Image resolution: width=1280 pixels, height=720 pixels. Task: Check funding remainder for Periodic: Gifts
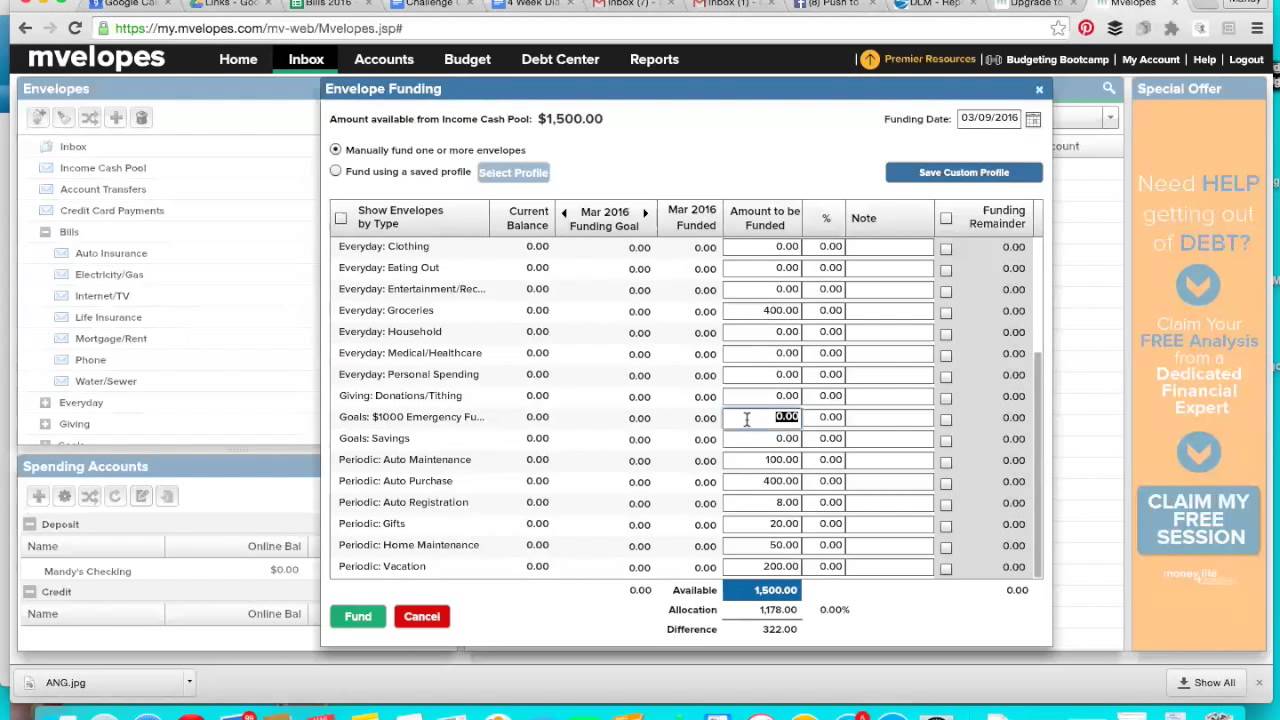pos(946,526)
